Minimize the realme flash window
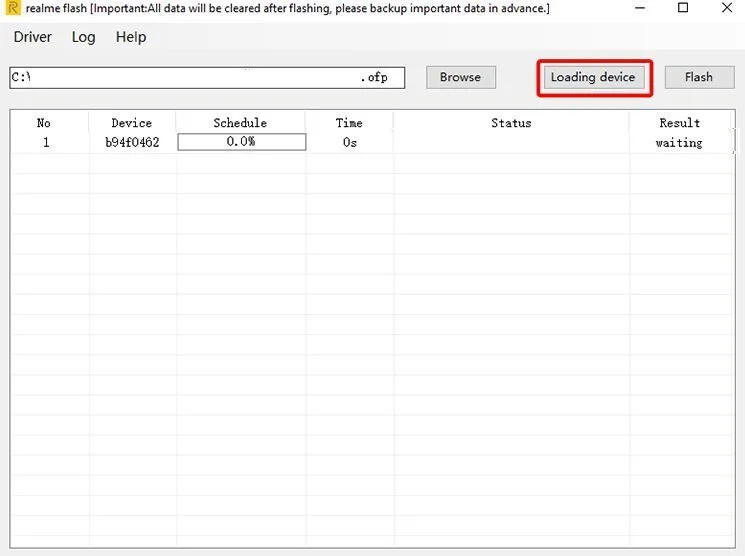Image resolution: width=745 pixels, height=556 pixels. click(640, 8)
